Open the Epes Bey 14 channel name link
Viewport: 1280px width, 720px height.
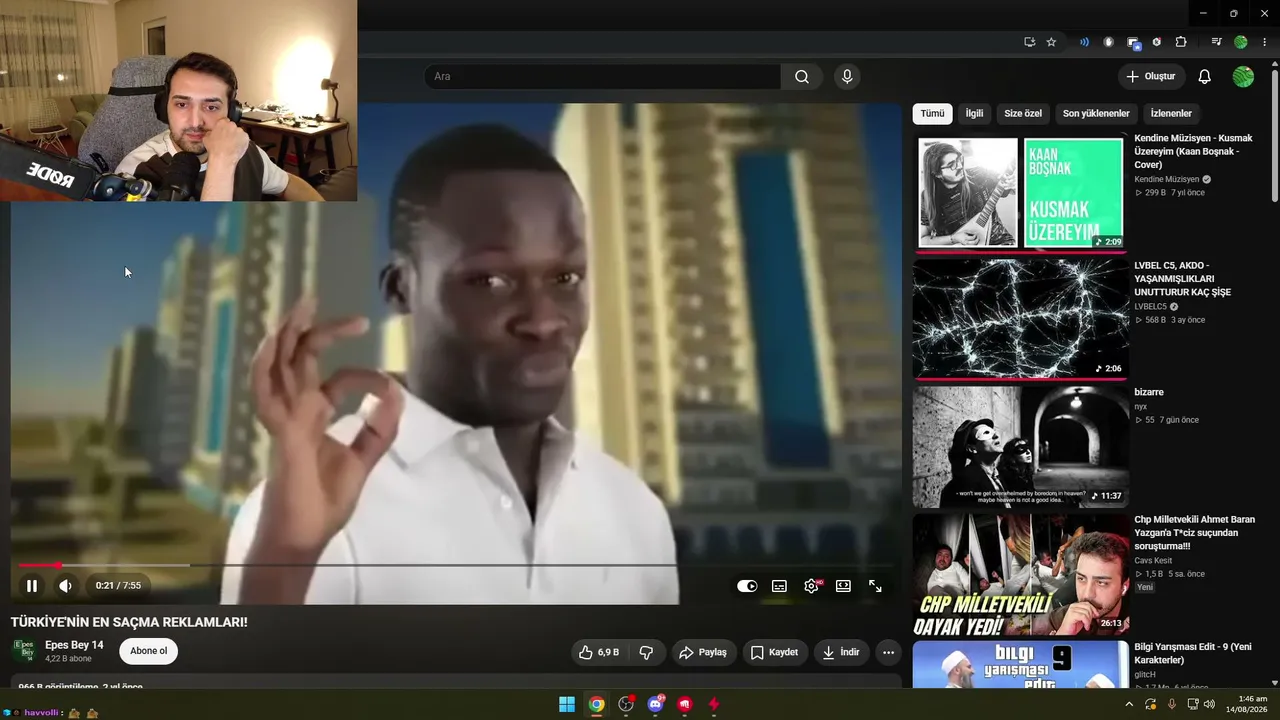pos(74,645)
